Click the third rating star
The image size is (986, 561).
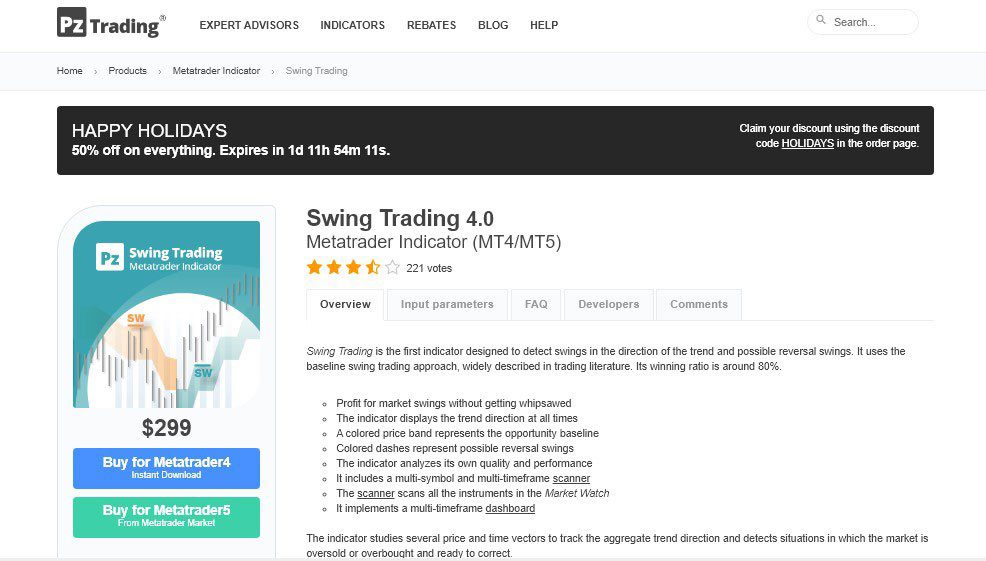click(x=353, y=267)
